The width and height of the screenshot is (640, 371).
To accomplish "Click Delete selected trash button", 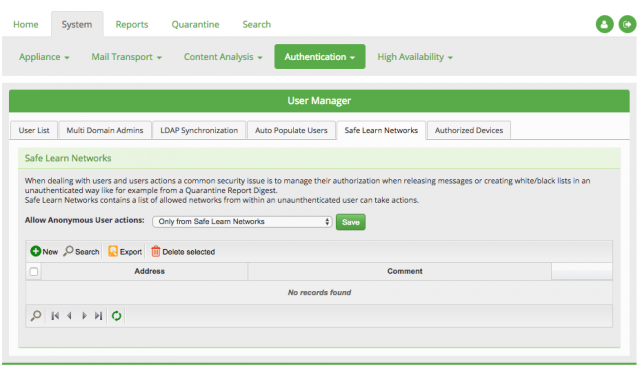I will [x=183, y=251].
